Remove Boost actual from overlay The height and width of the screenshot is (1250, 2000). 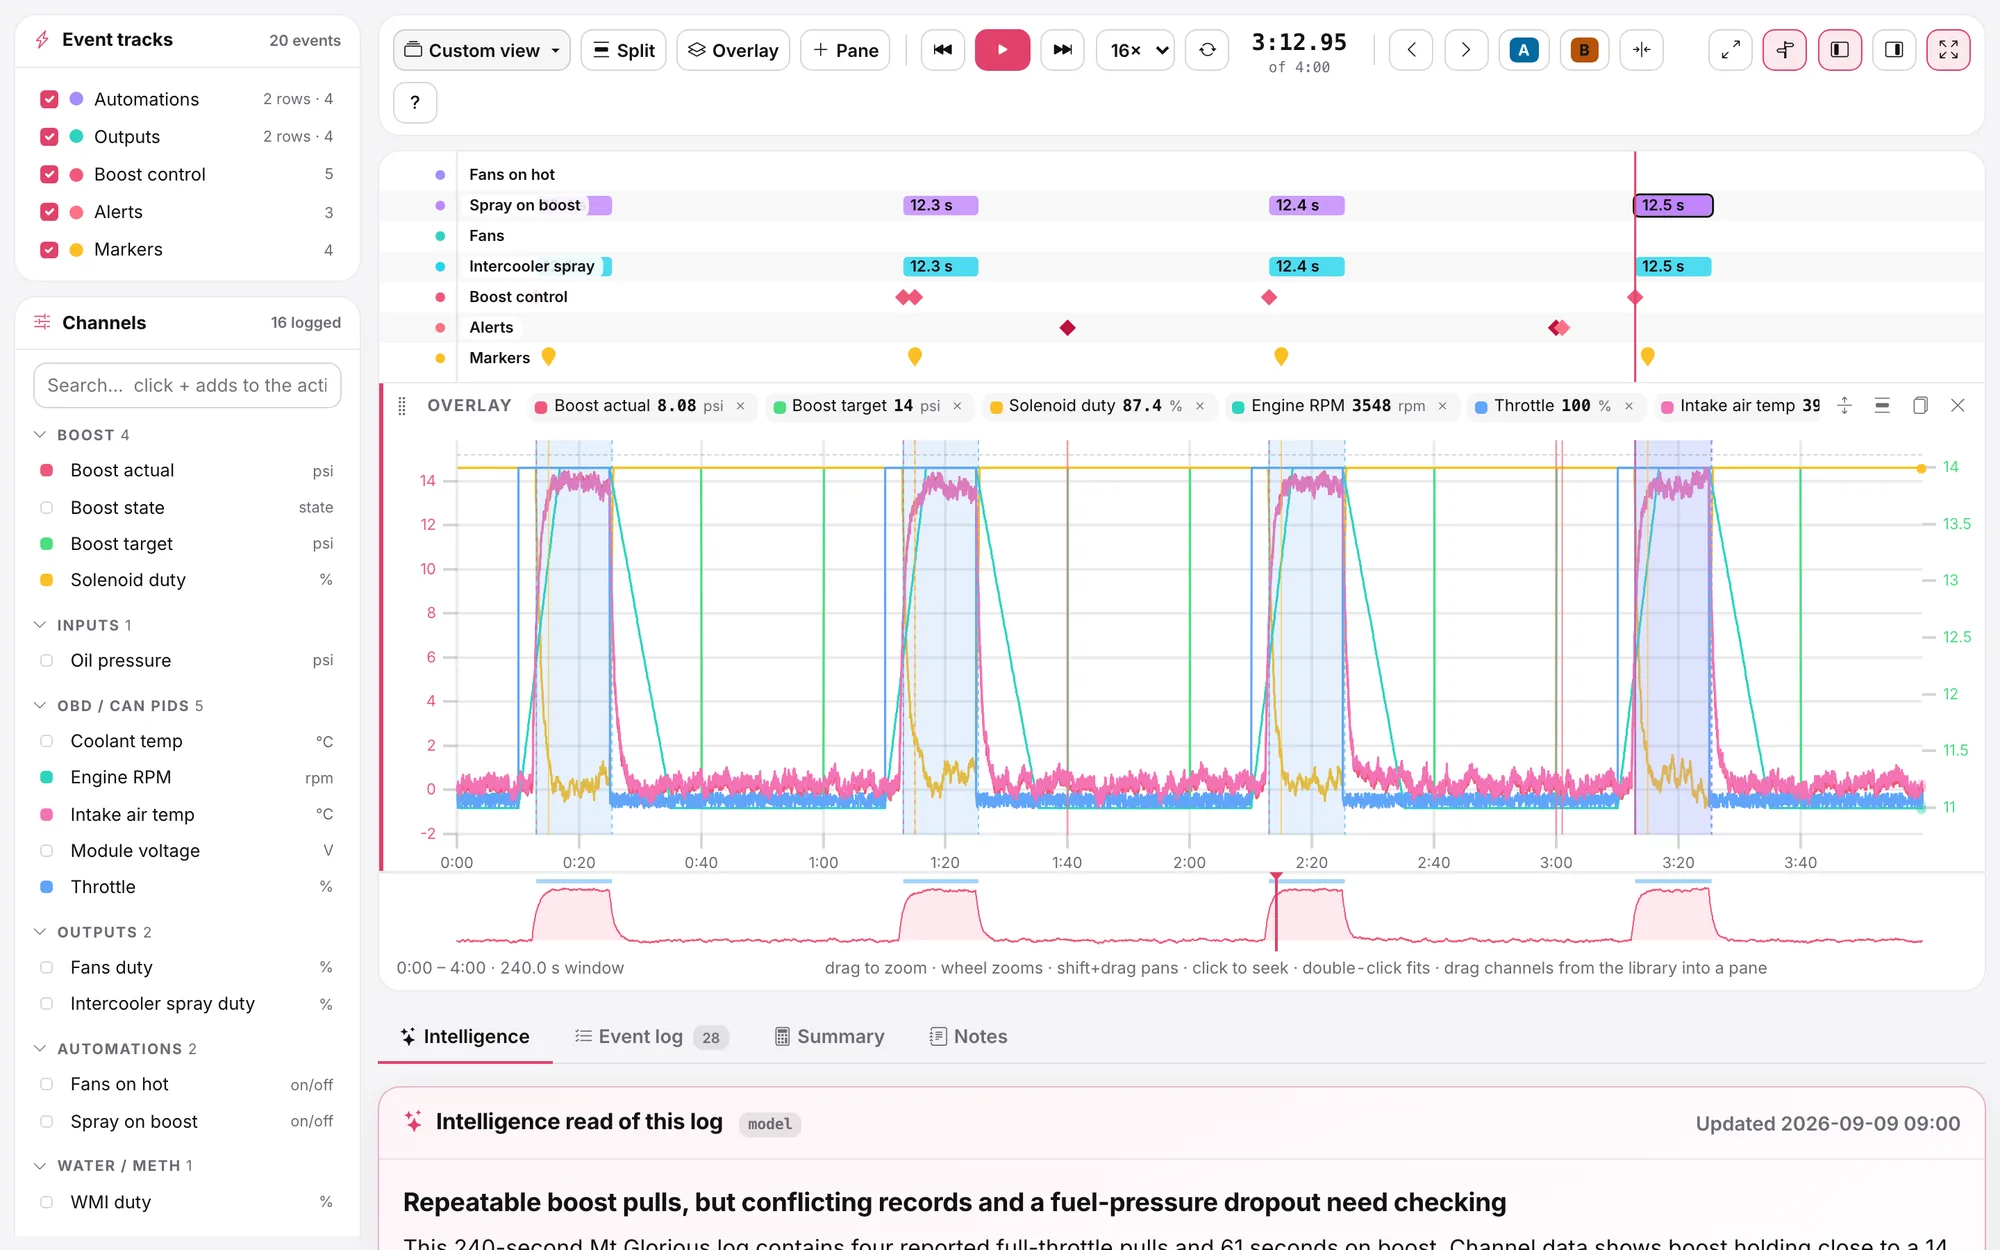tap(741, 406)
